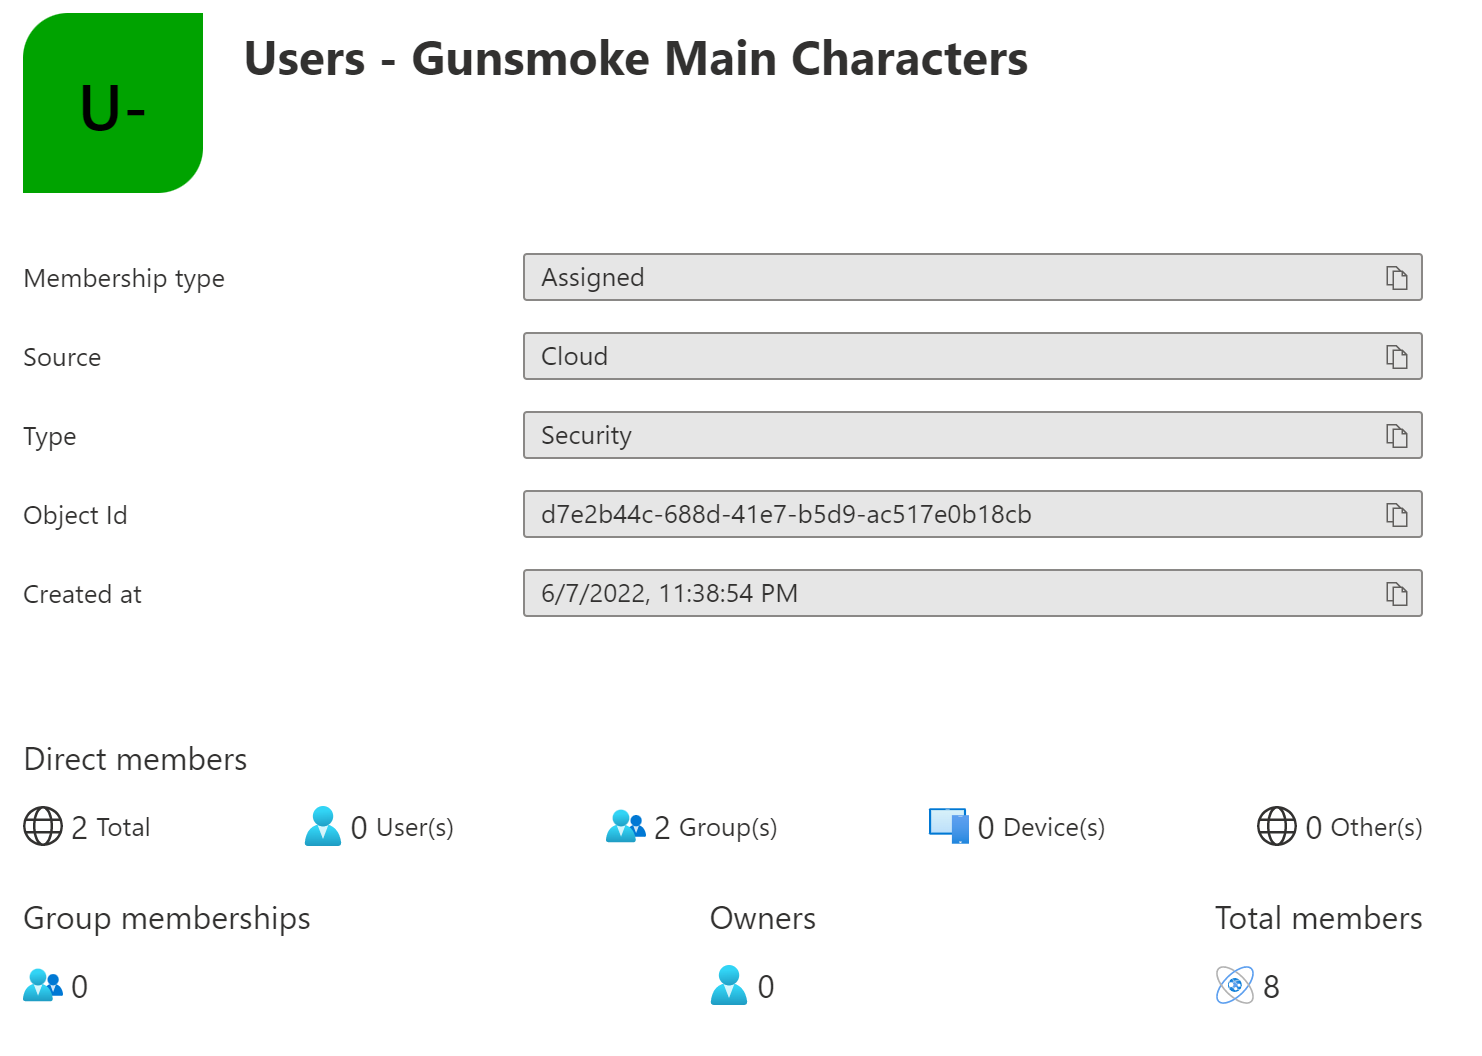The height and width of the screenshot is (1056, 1482).
Task: Copy the Type field value
Action: pyautogui.click(x=1397, y=435)
